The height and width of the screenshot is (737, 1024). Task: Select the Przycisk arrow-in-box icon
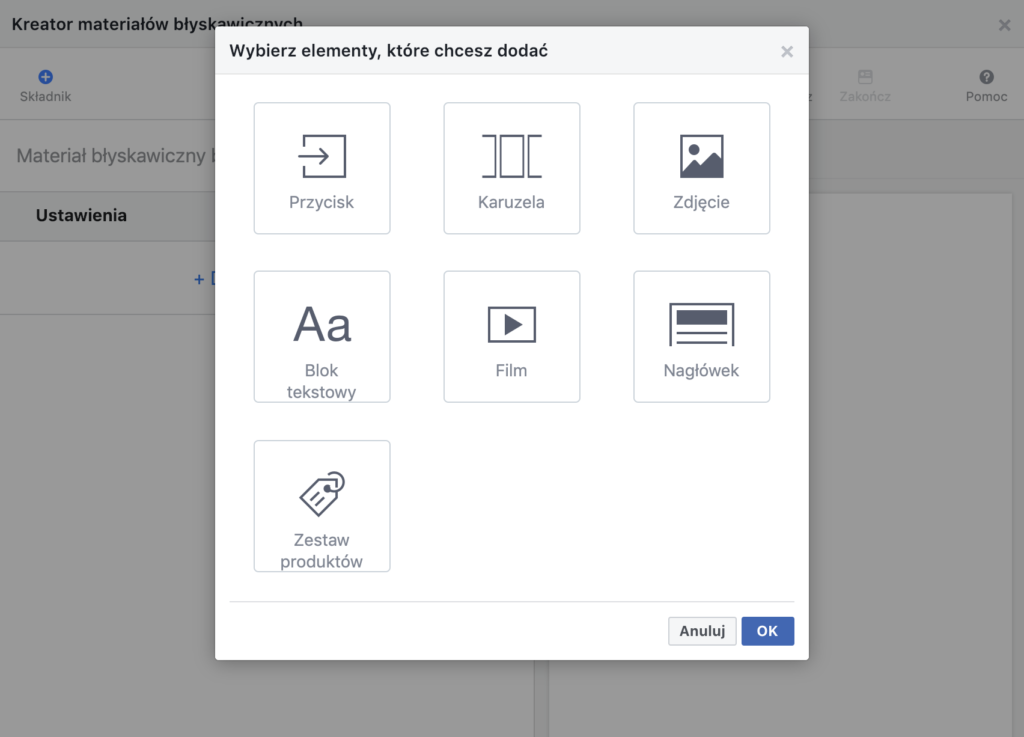[x=322, y=156]
